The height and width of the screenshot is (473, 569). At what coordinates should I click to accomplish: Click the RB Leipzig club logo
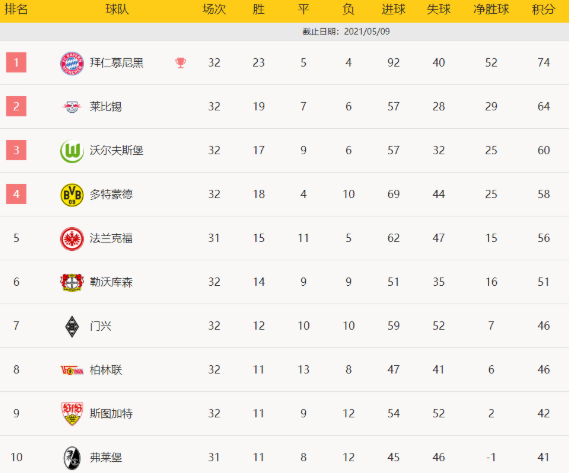pyautogui.click(x=71, y=107)
